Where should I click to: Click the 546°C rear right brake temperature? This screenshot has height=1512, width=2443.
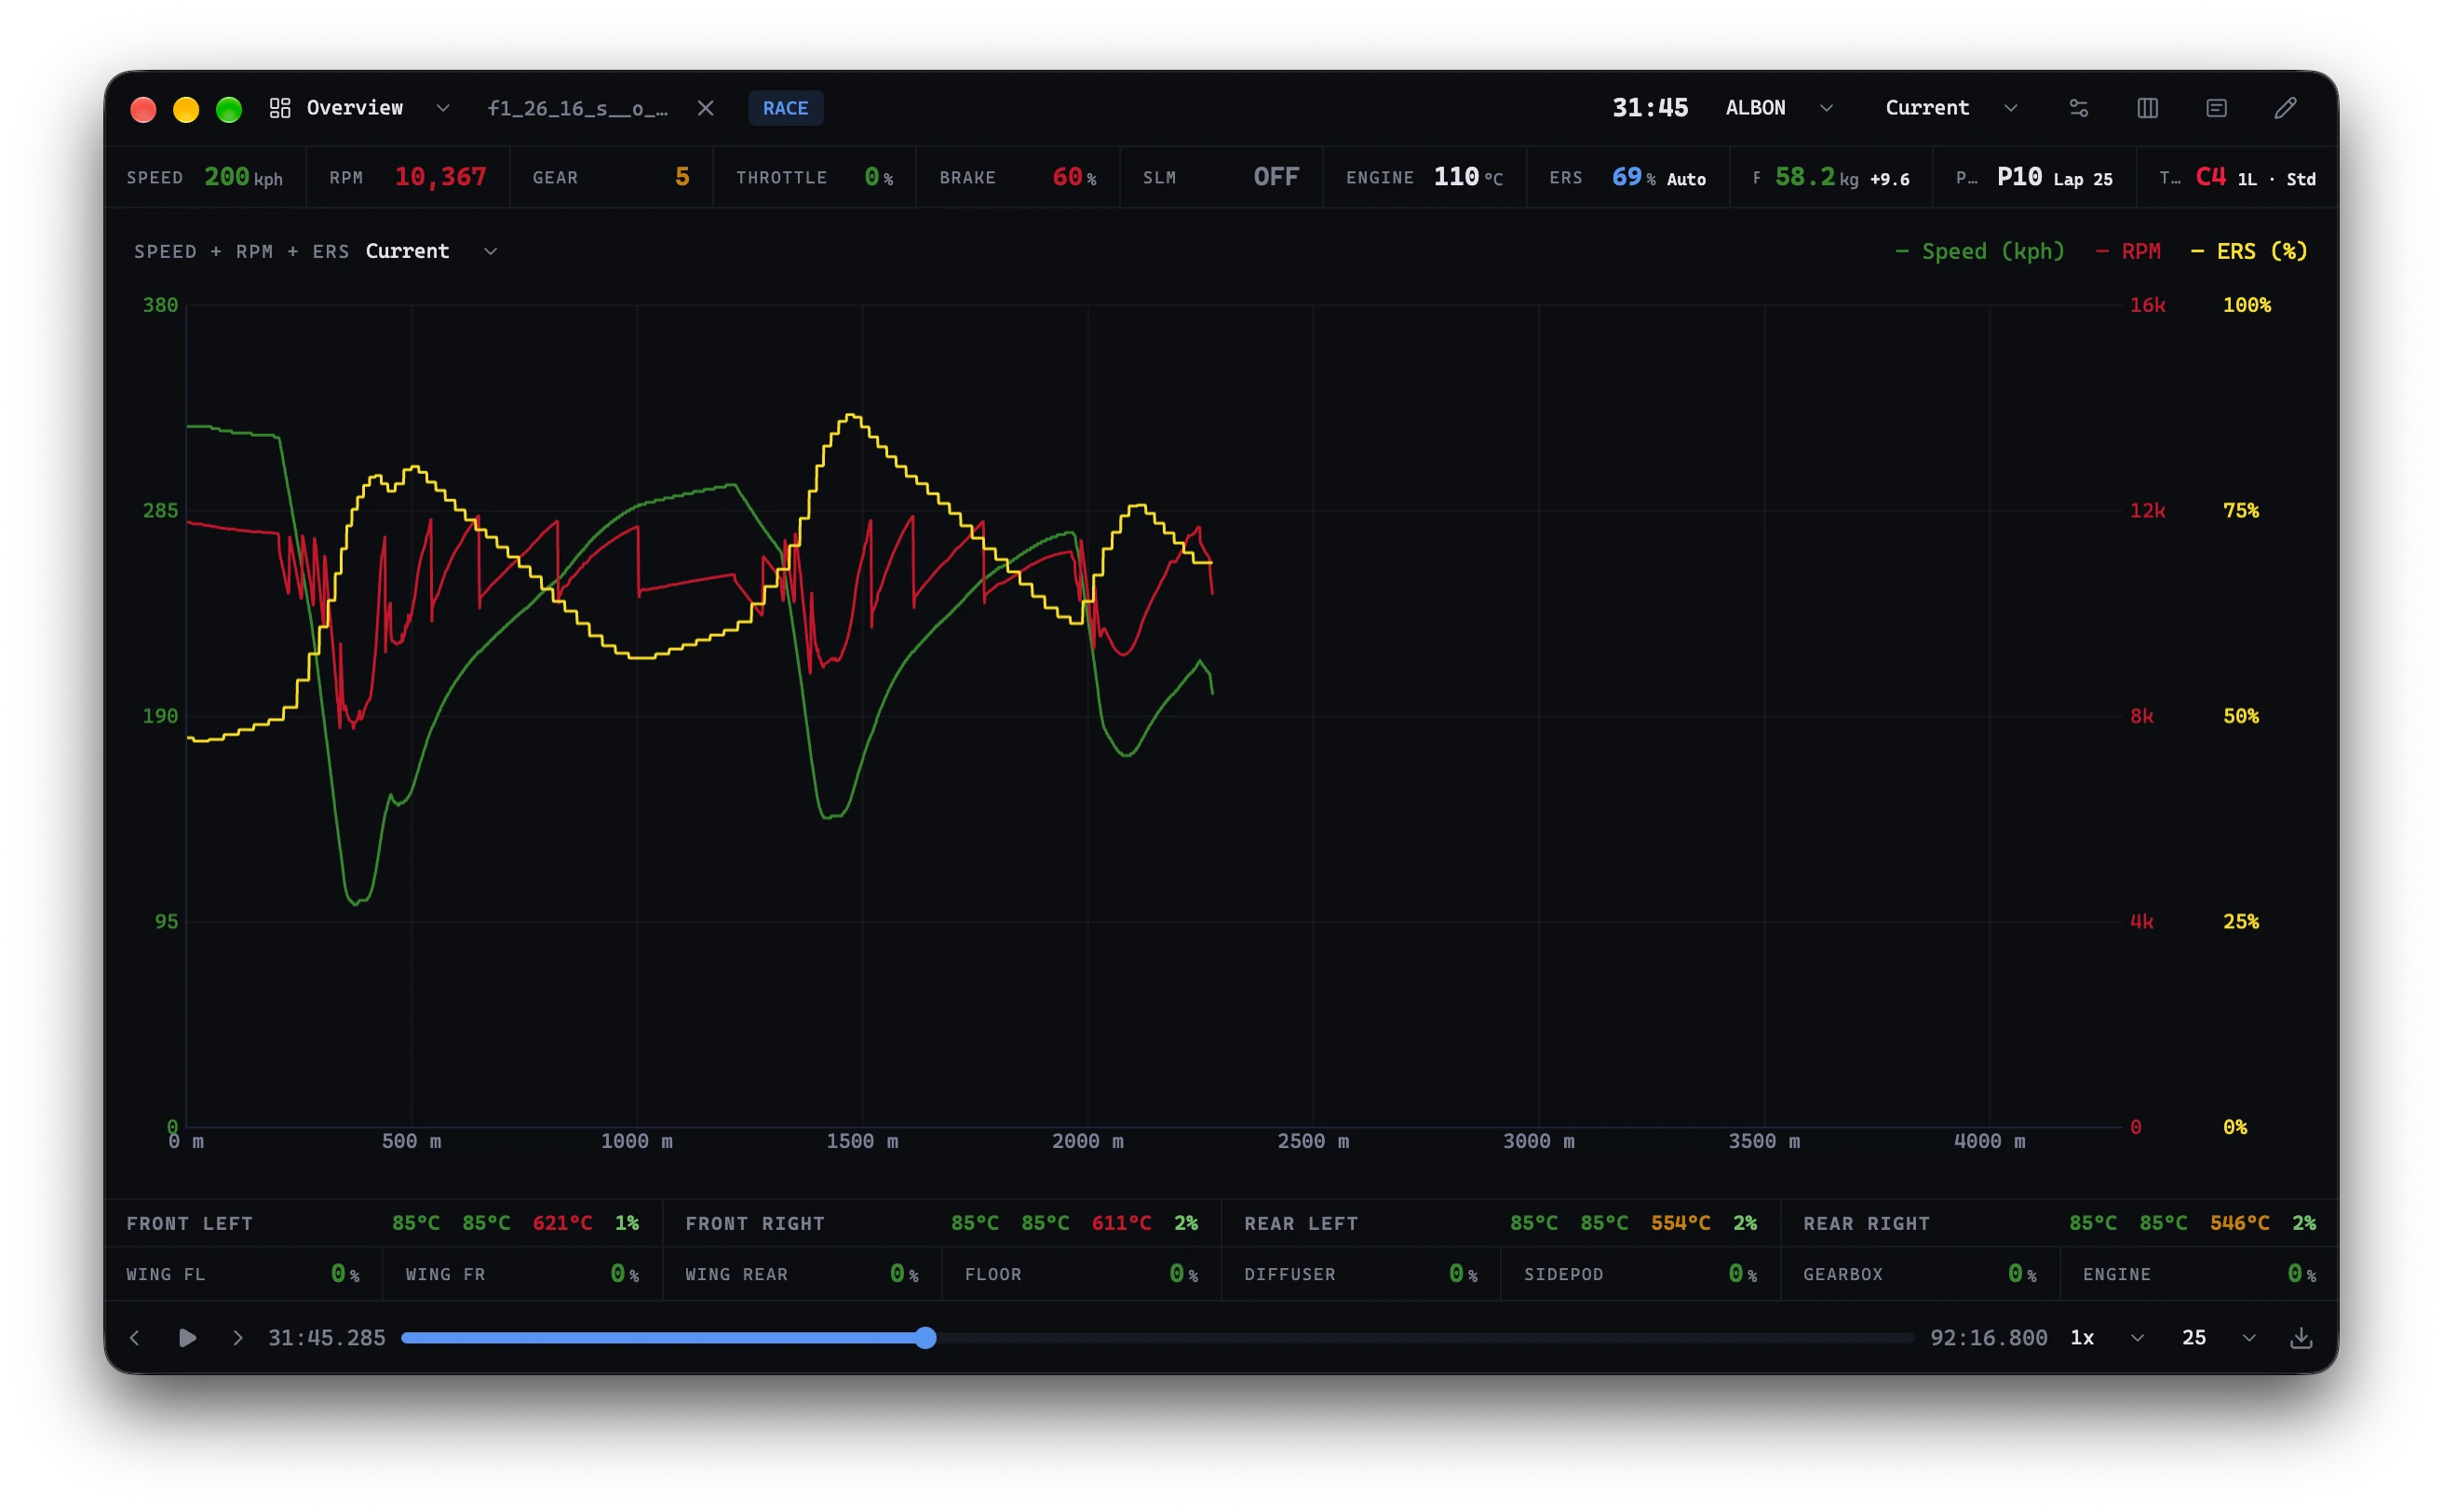(2239, 1223)
